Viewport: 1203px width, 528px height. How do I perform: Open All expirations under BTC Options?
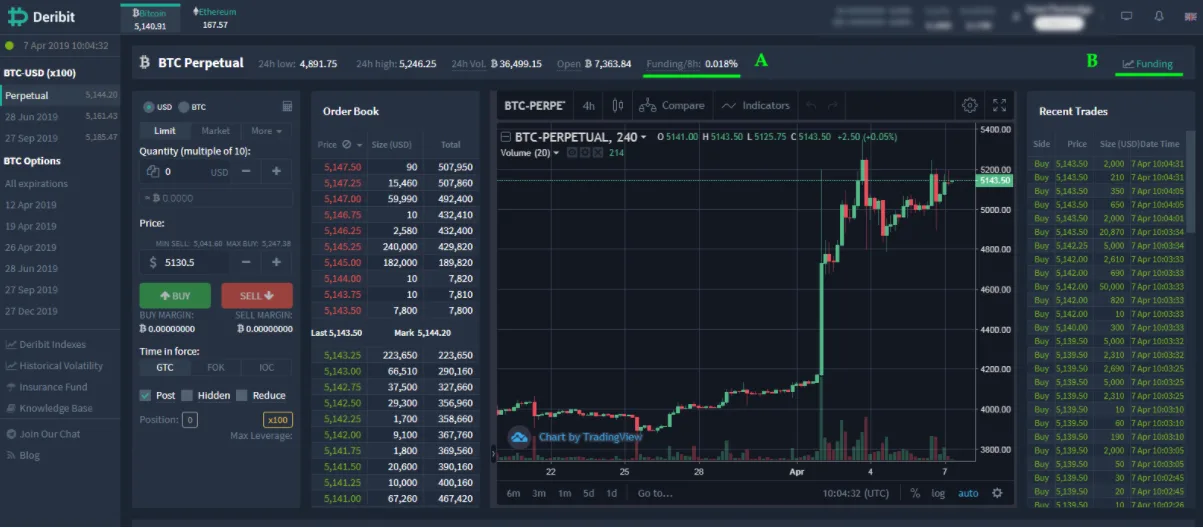tap(37, 184)
